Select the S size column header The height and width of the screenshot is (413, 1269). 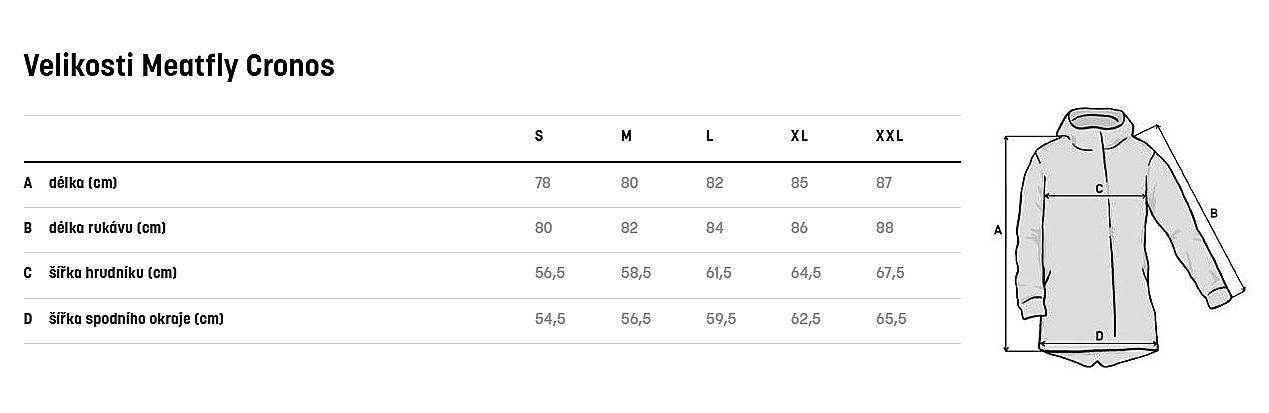pyautogui.click(x=539, y=136)
